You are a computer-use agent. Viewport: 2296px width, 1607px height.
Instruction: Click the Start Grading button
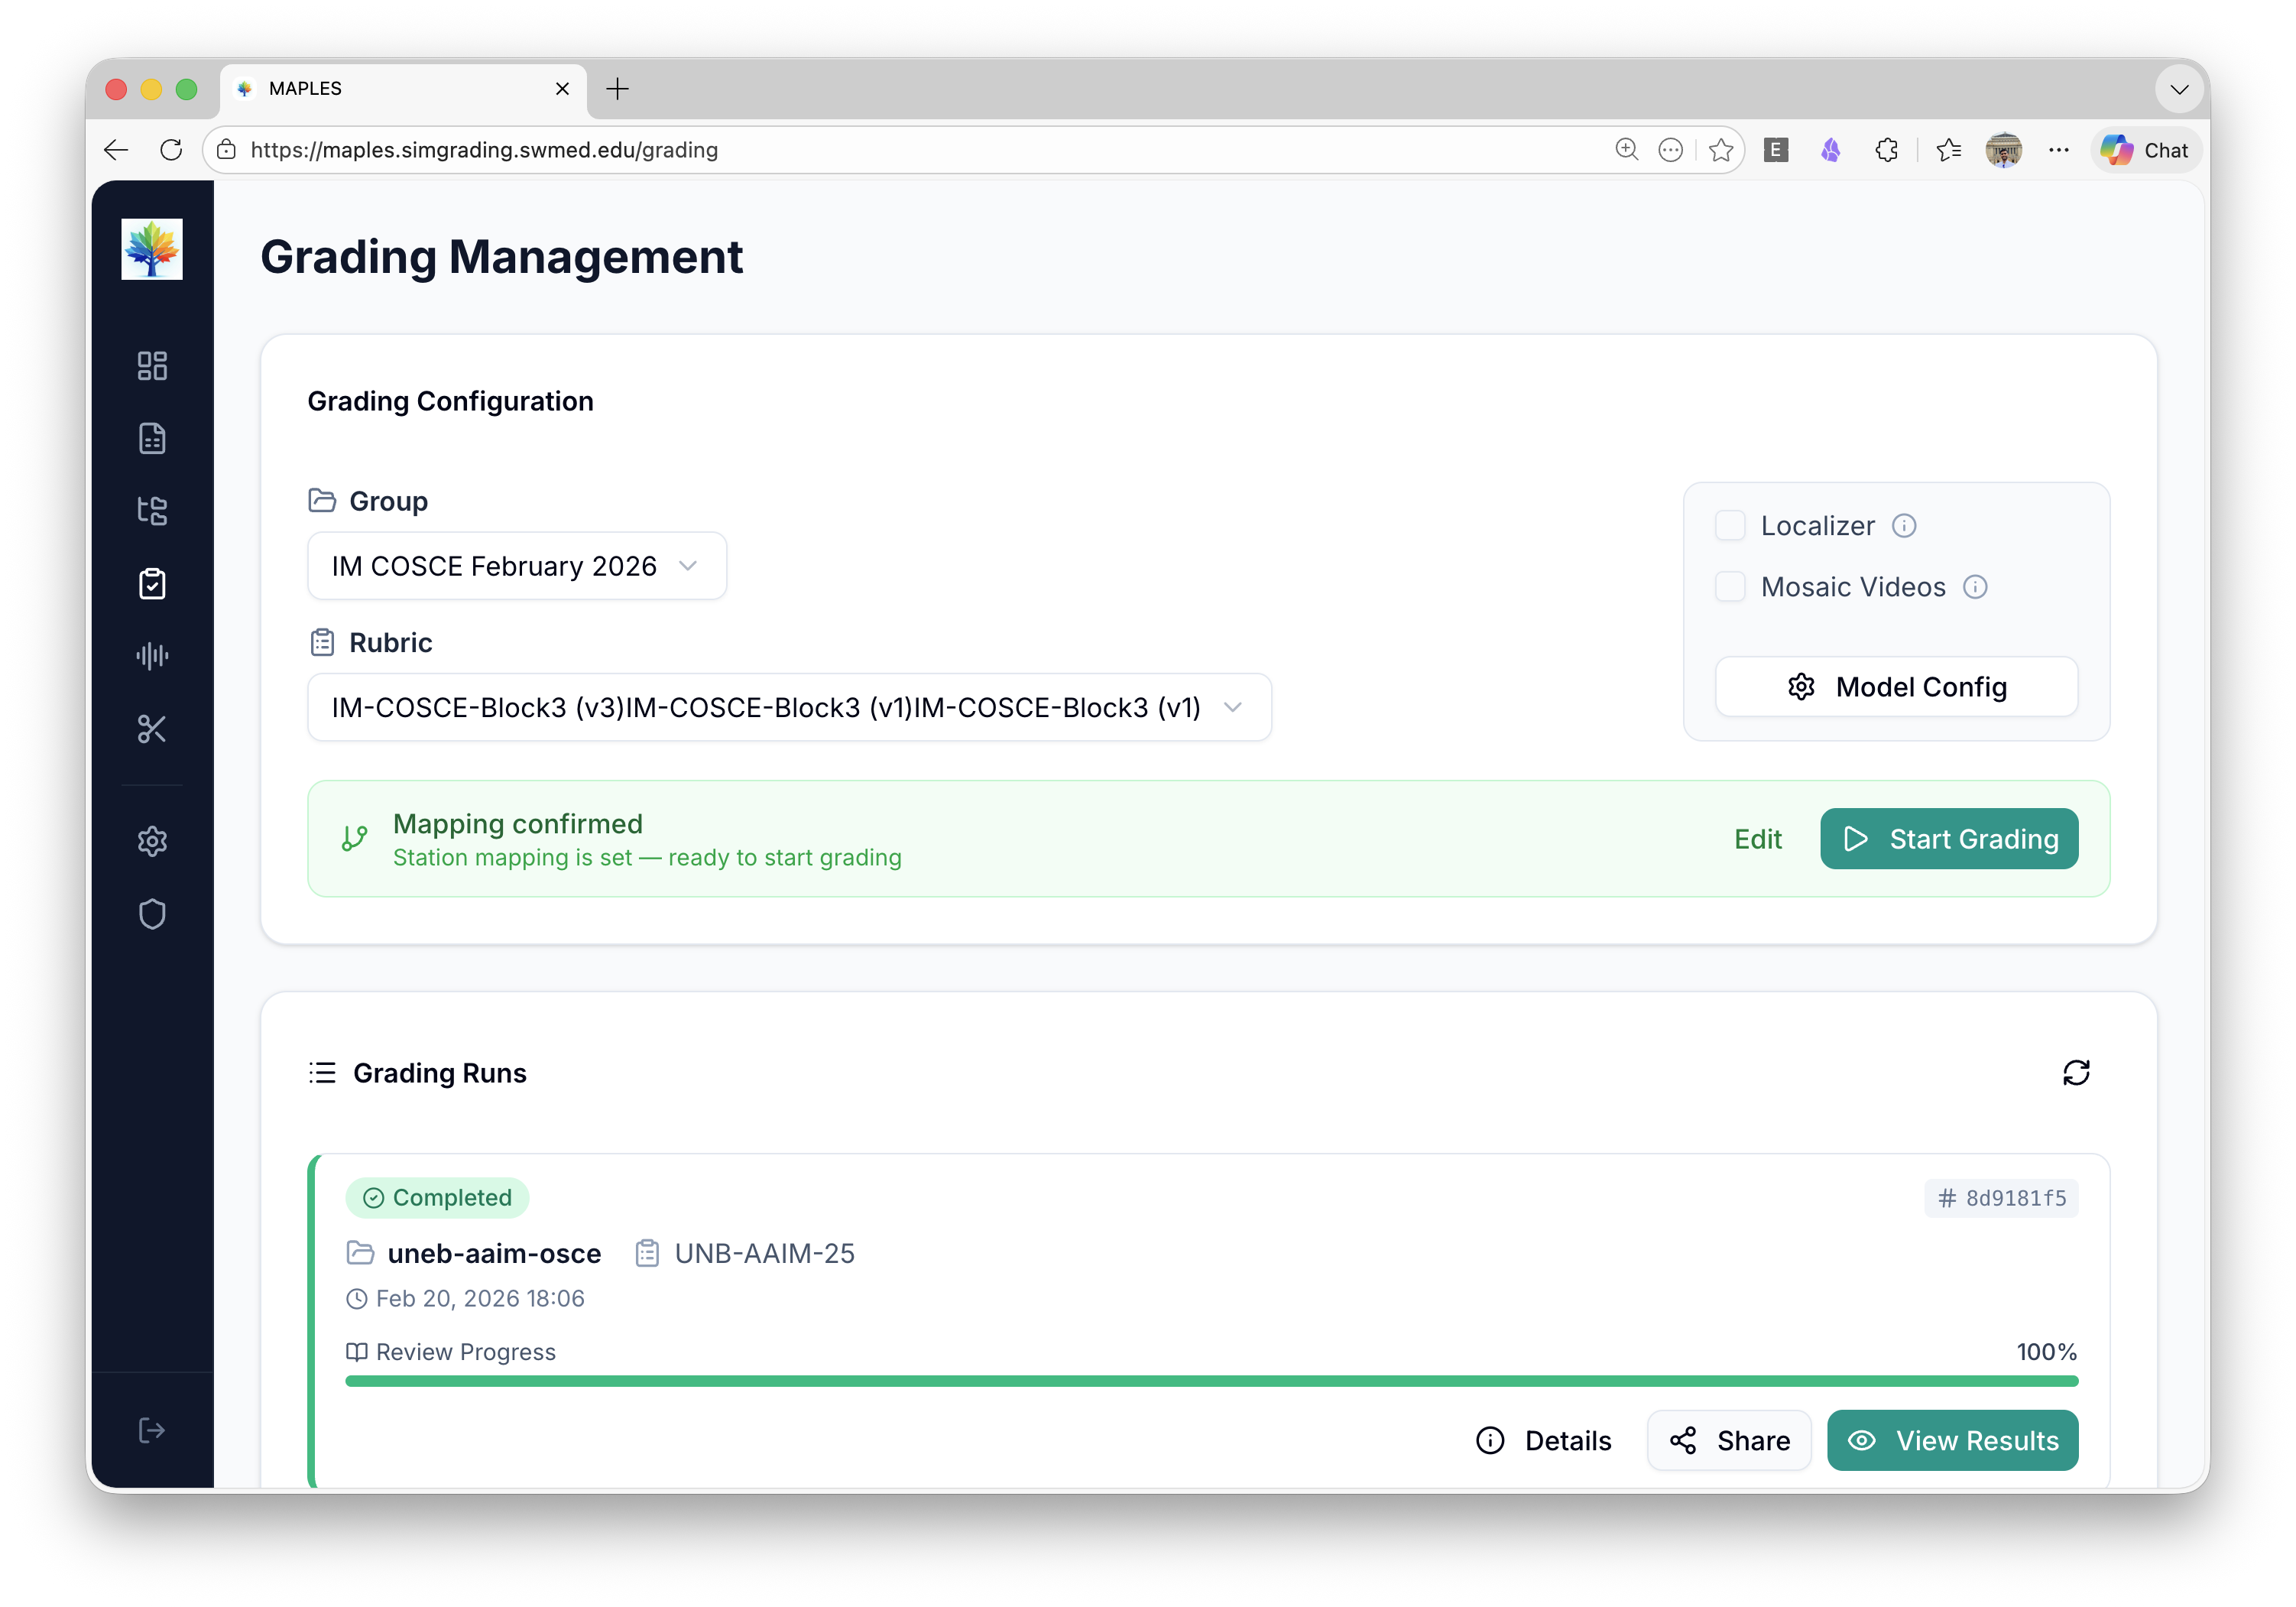pyautogui.click(x=1948, y=839)
